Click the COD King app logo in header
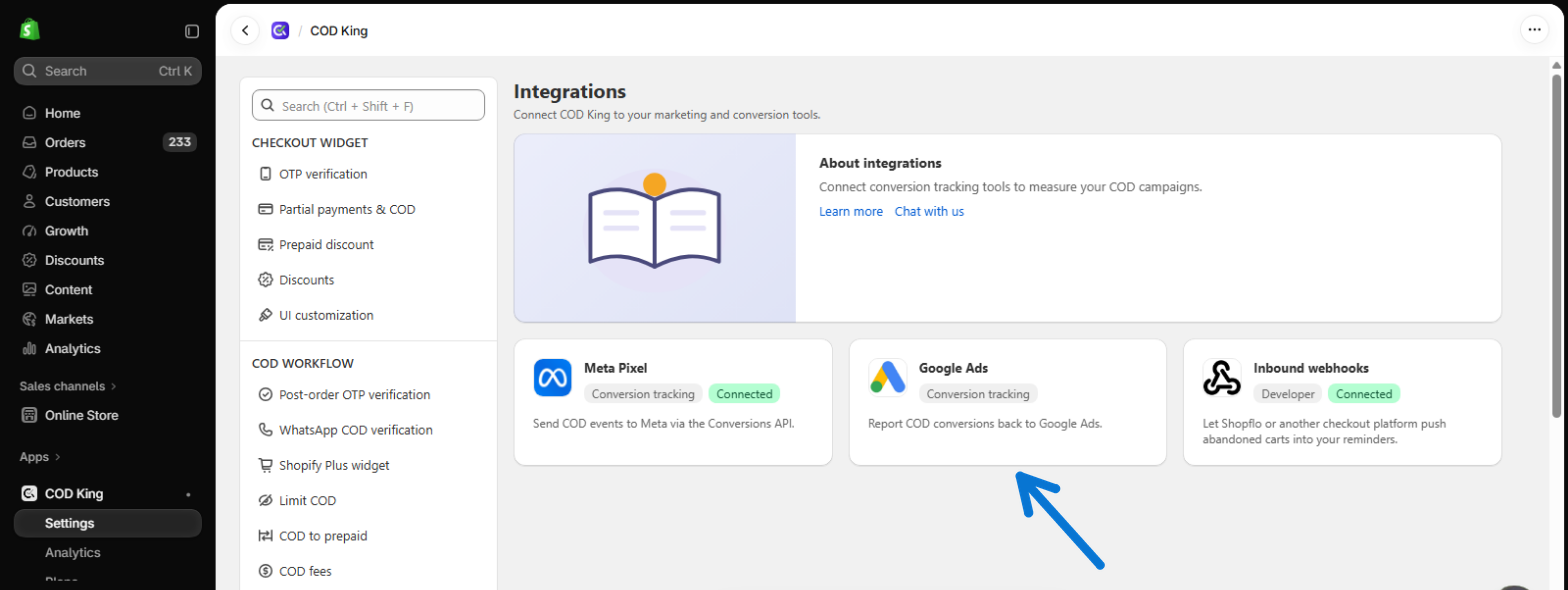Viewport: 1568px width, 590px height. [281, 31]
